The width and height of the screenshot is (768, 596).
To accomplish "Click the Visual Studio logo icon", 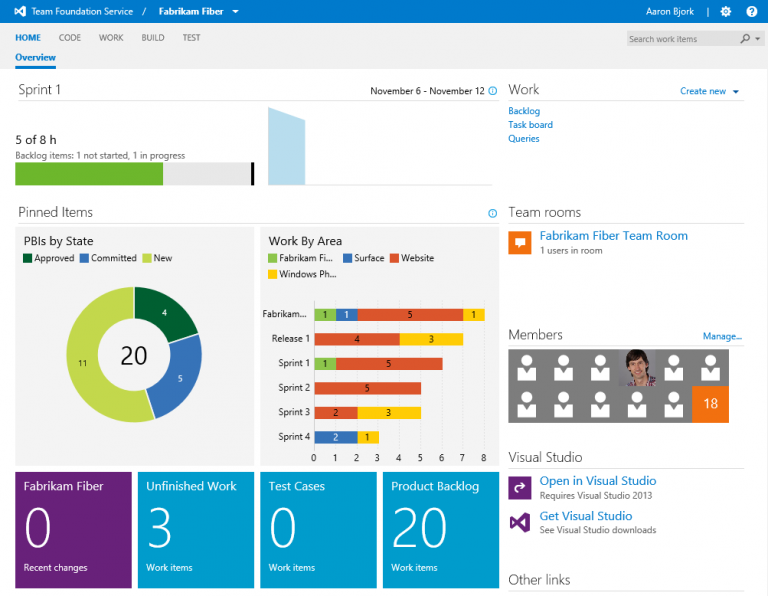I will coord(20,12).
